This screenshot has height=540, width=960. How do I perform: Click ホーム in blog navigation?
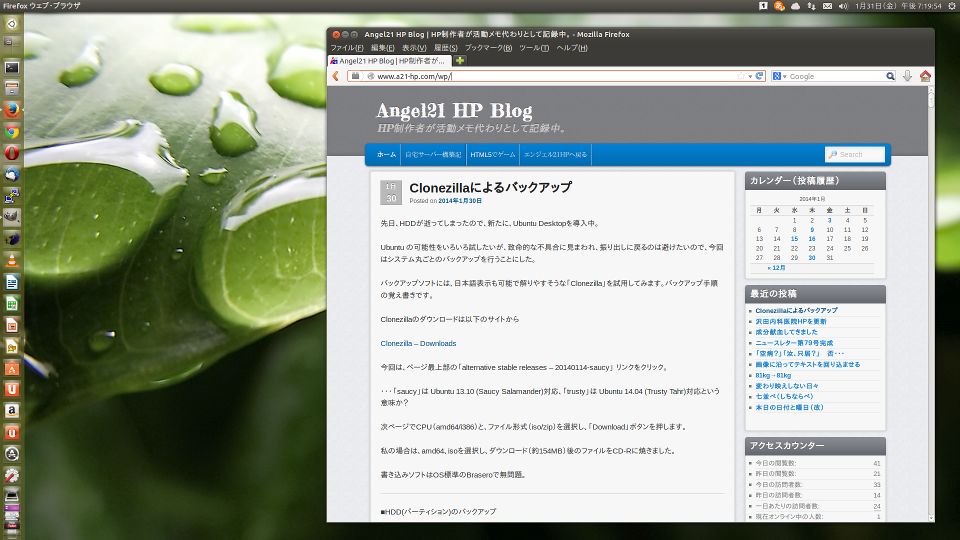point(386,155)
